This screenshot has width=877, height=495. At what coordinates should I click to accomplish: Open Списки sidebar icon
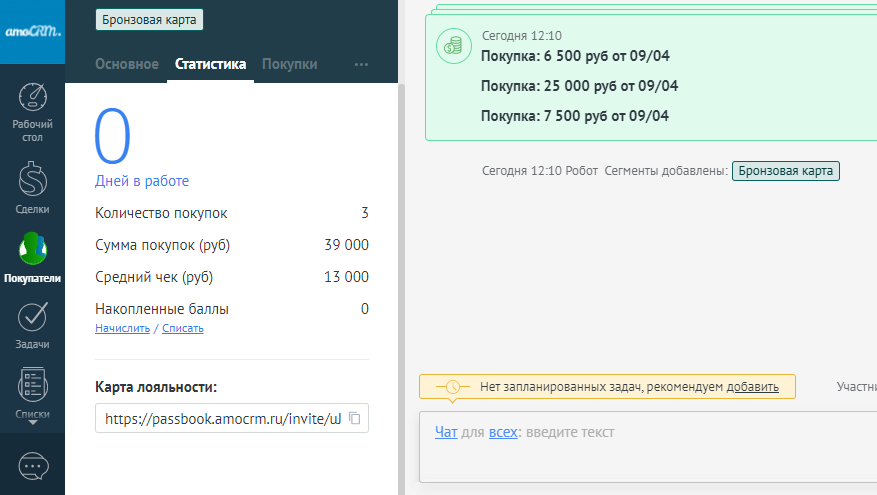(32, 385)
